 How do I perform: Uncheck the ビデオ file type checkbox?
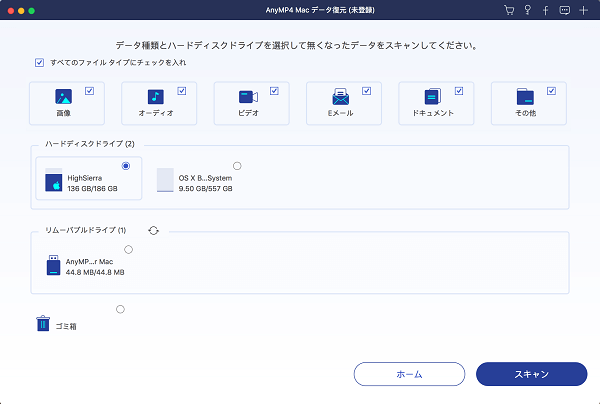274,91
